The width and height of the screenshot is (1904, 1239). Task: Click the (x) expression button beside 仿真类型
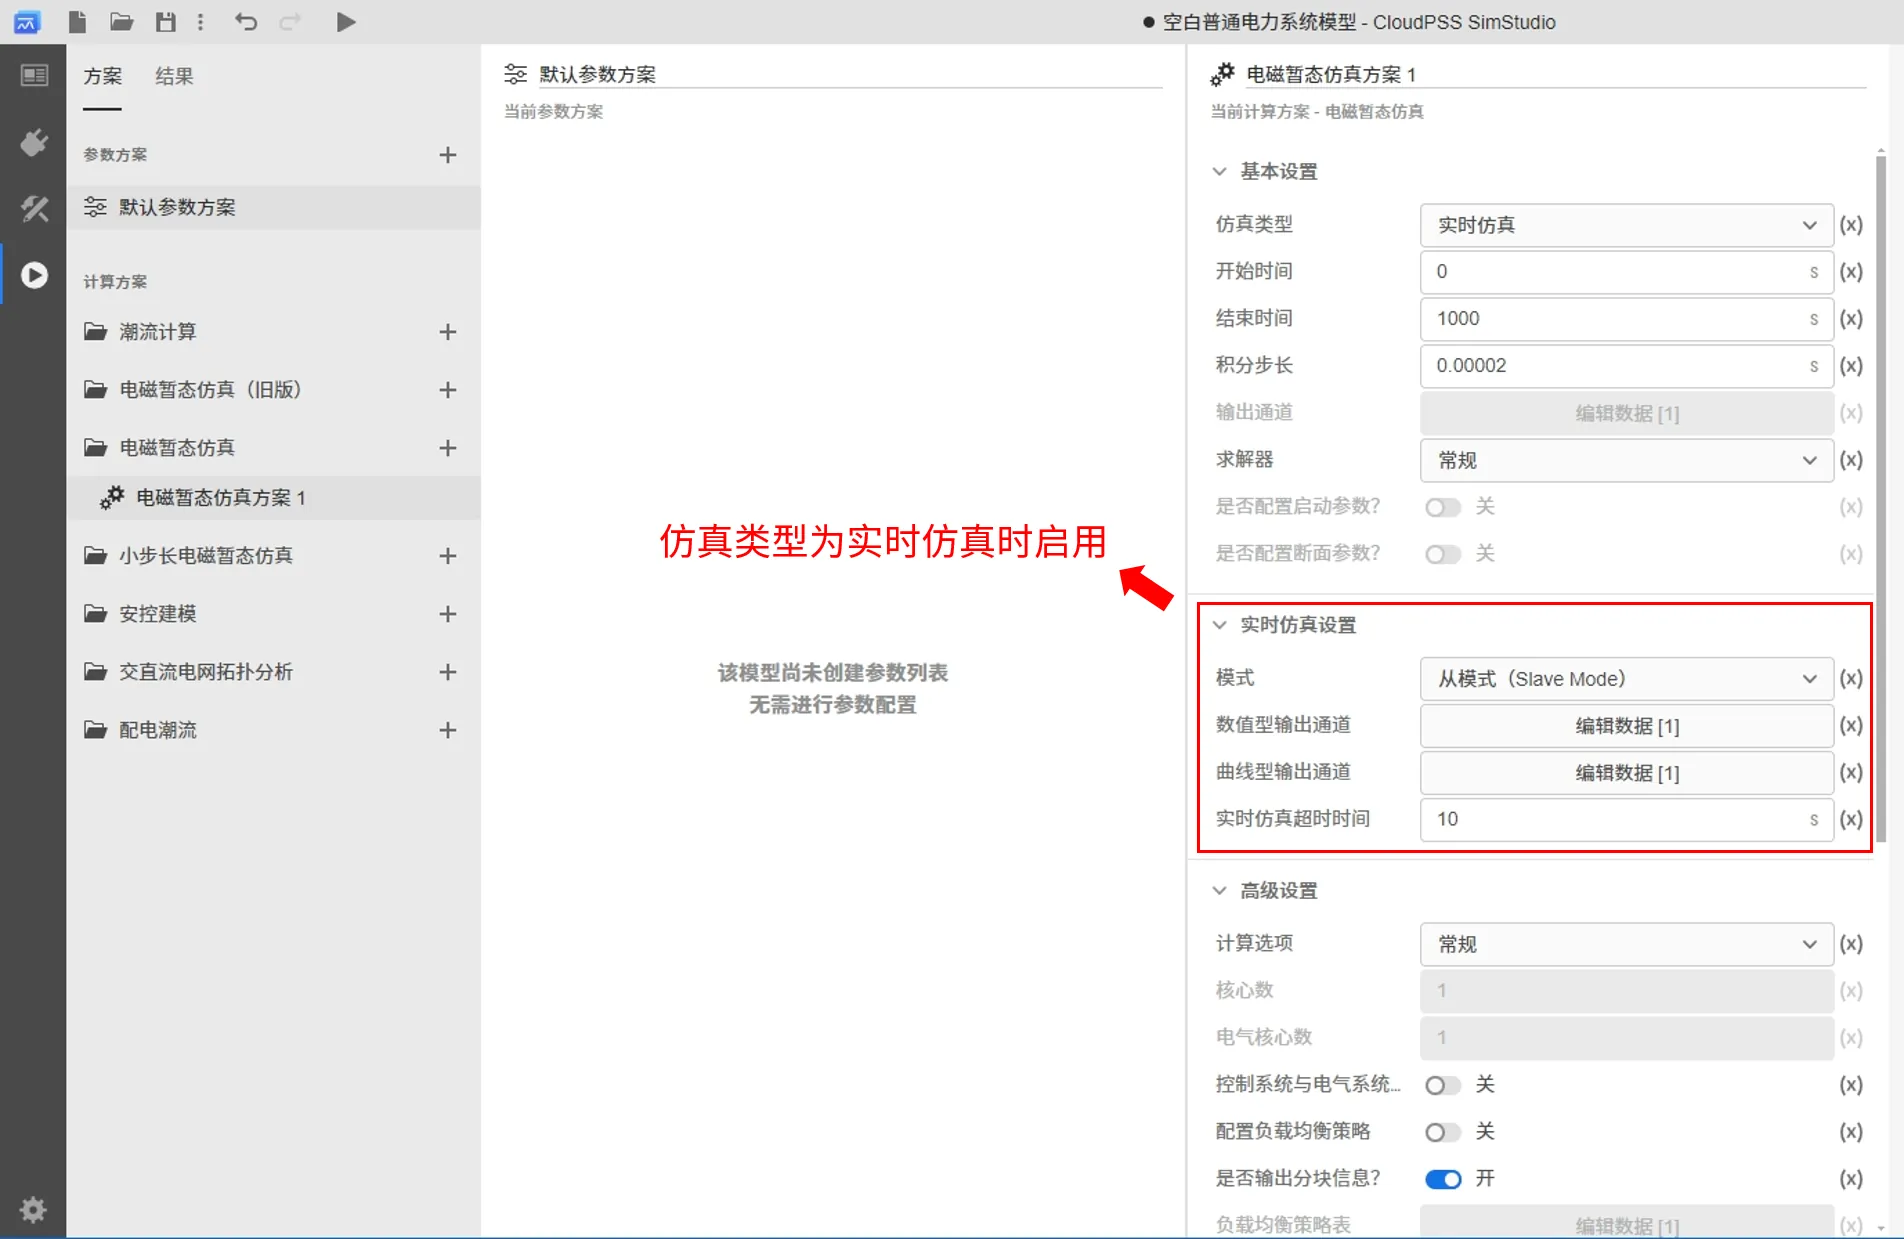point(1851,225)
